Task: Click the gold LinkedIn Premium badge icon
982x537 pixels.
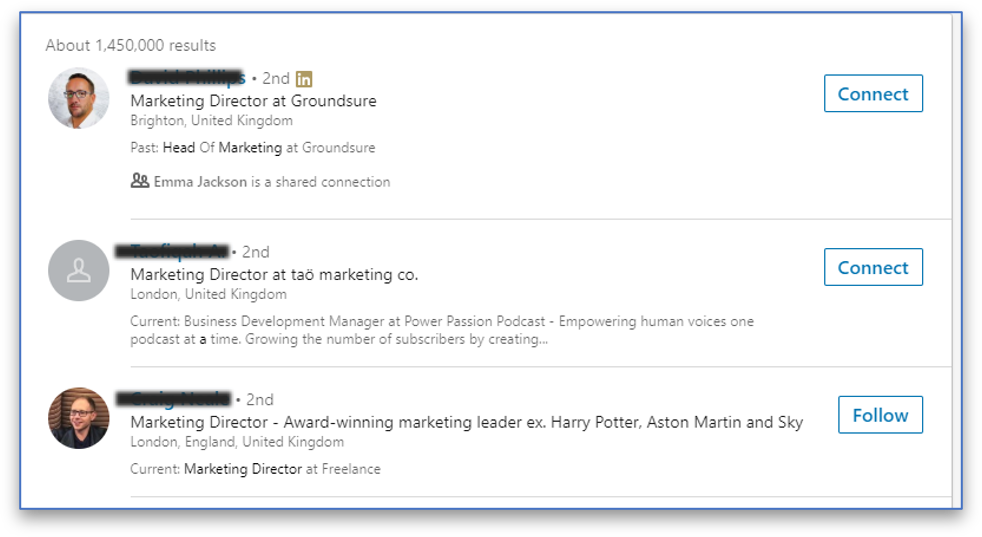Action: [305, 79]
